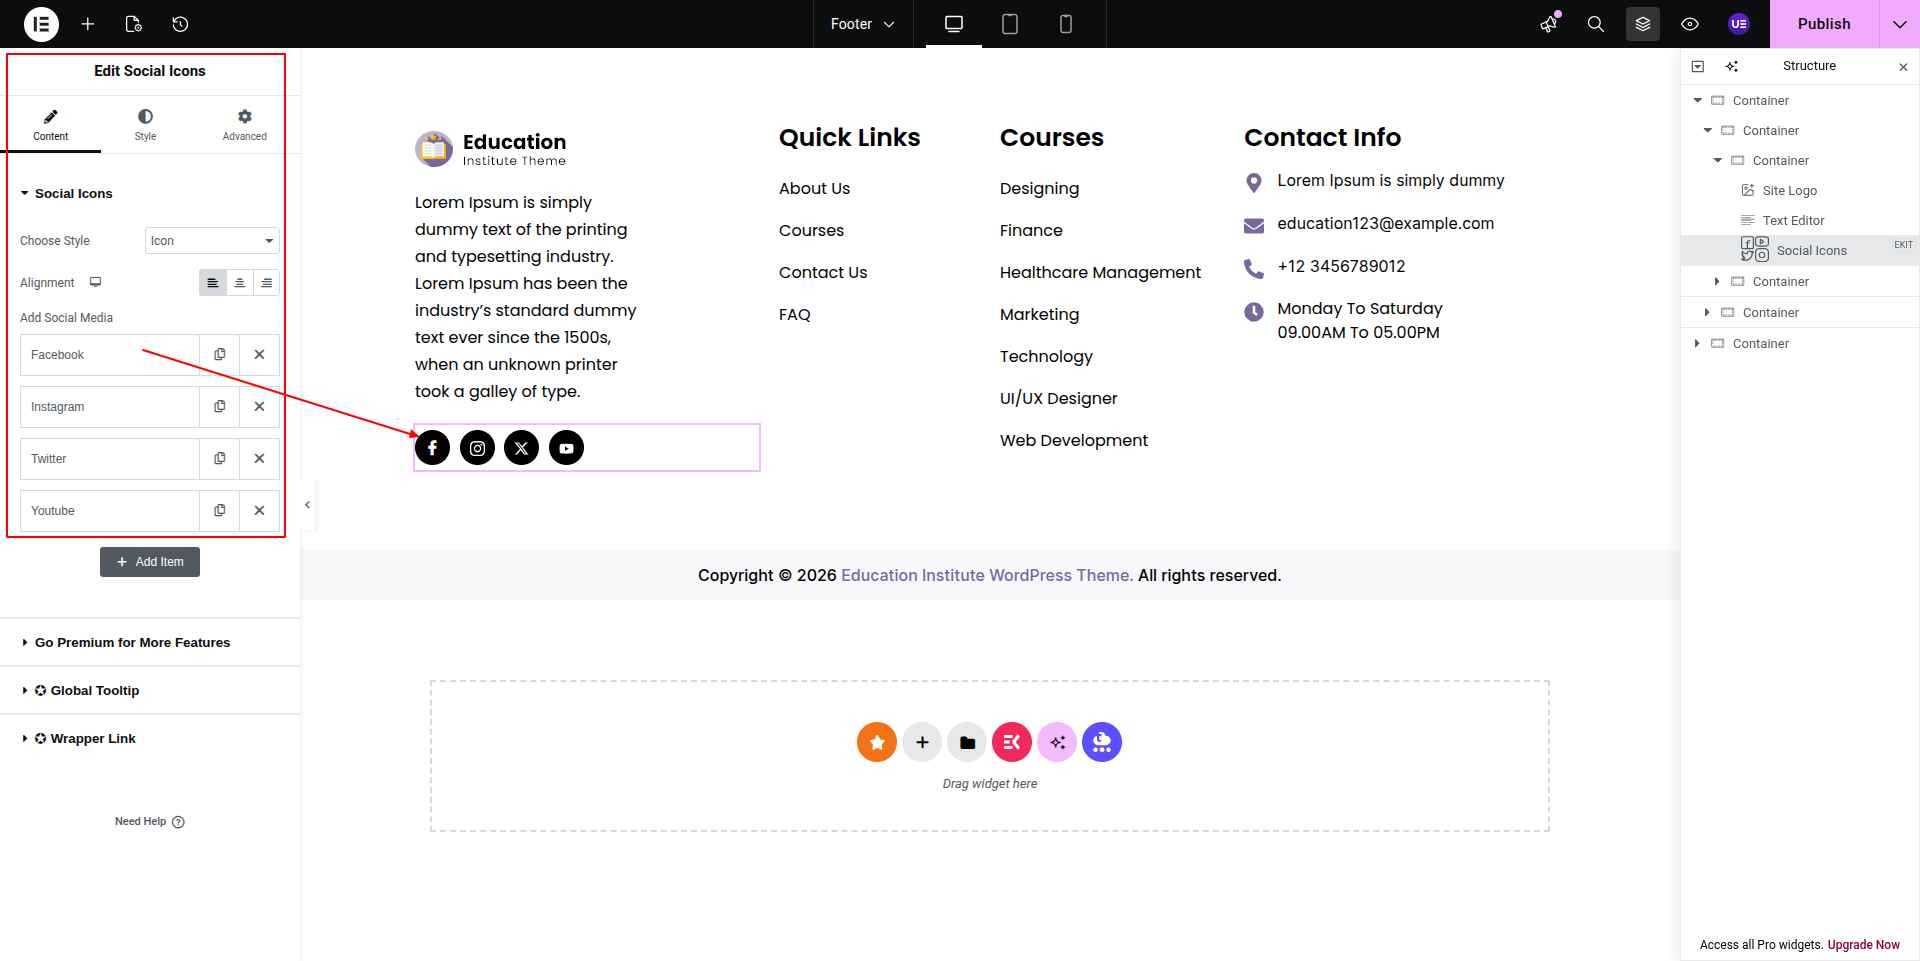The height and width of the screenshot is (961, 1920).
Task: Click the Publish button
Action: 1823,24
